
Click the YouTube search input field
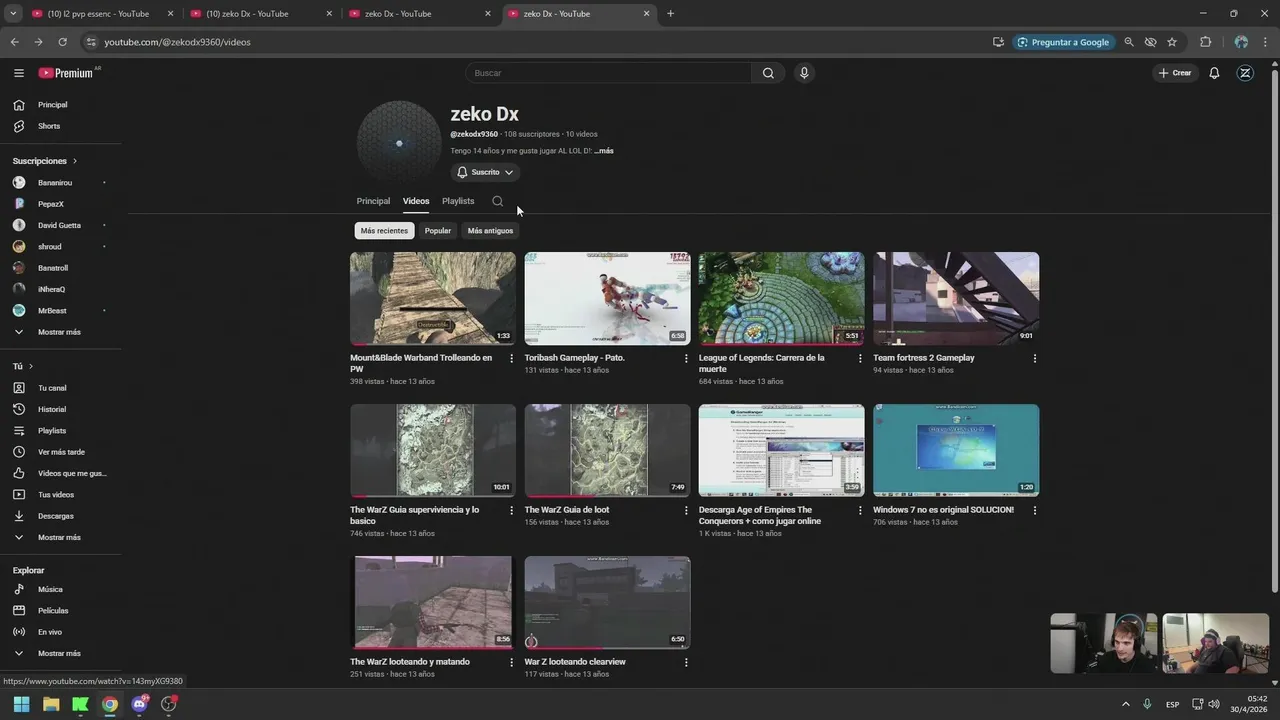click(x=608, y=73)
